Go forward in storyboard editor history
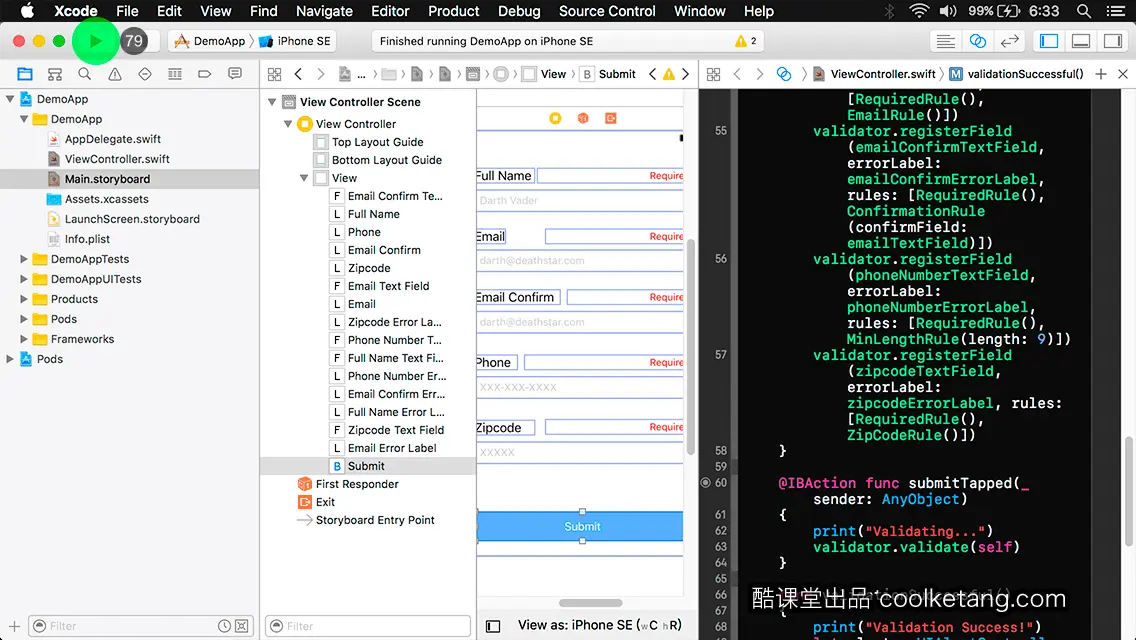Viewport: 1136px width, 640px height. click(x=320, y=74)
